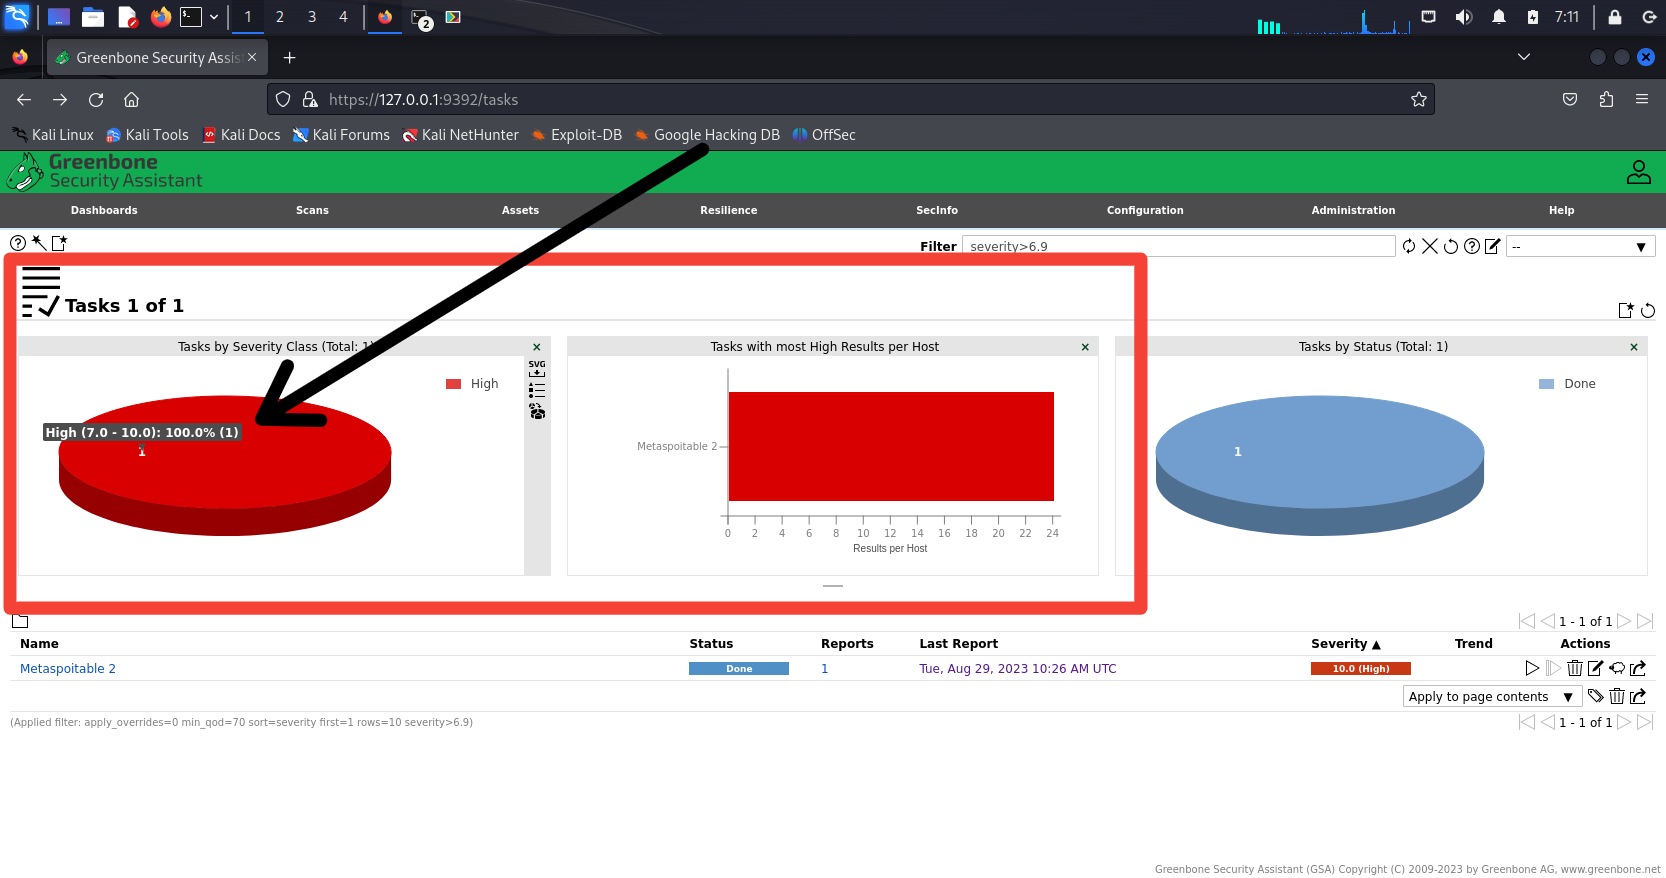Update the filter with the refresh arrows

[x=1409, y=246]
